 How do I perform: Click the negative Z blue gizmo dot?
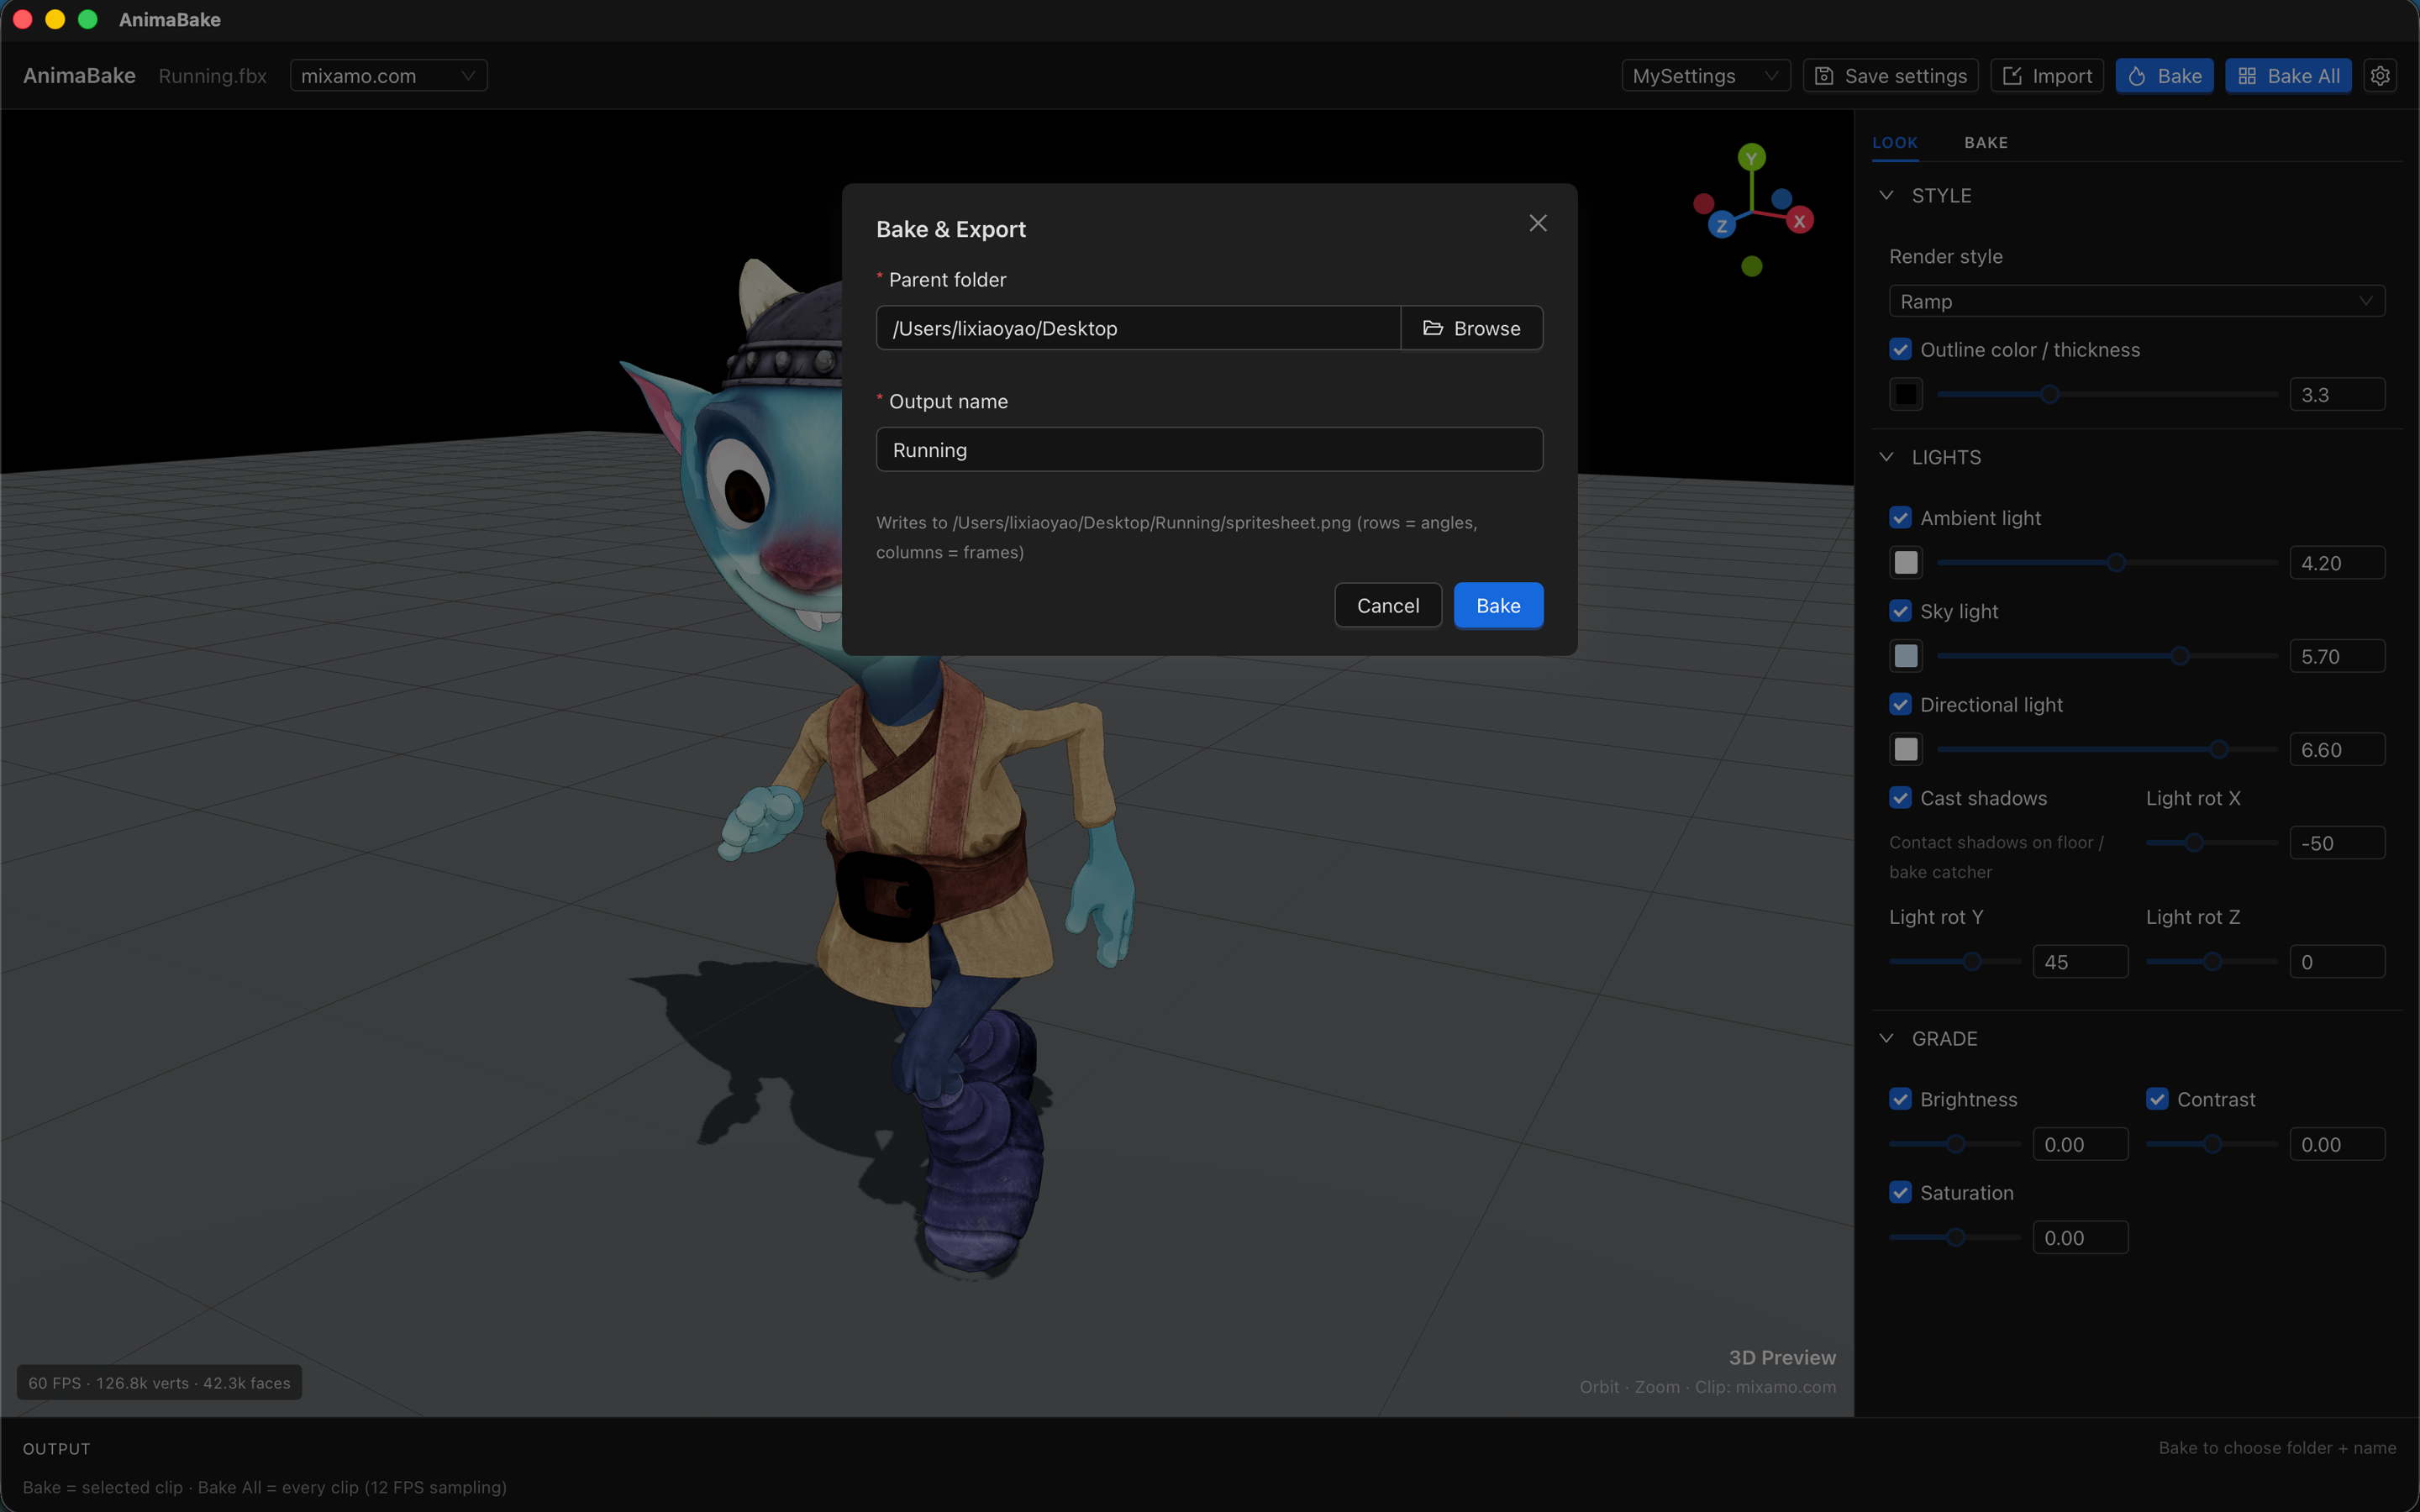coord(1781,199)
